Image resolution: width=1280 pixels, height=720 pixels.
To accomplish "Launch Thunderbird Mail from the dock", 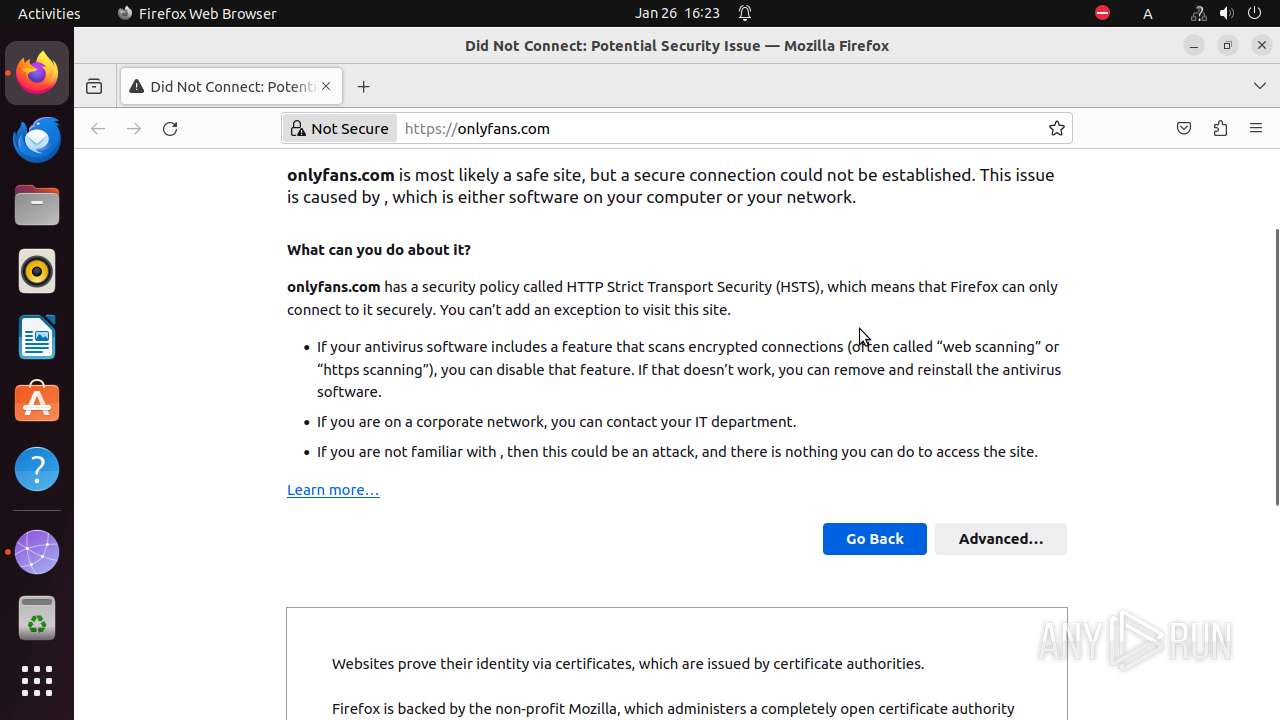I will [x=37, y=139].
